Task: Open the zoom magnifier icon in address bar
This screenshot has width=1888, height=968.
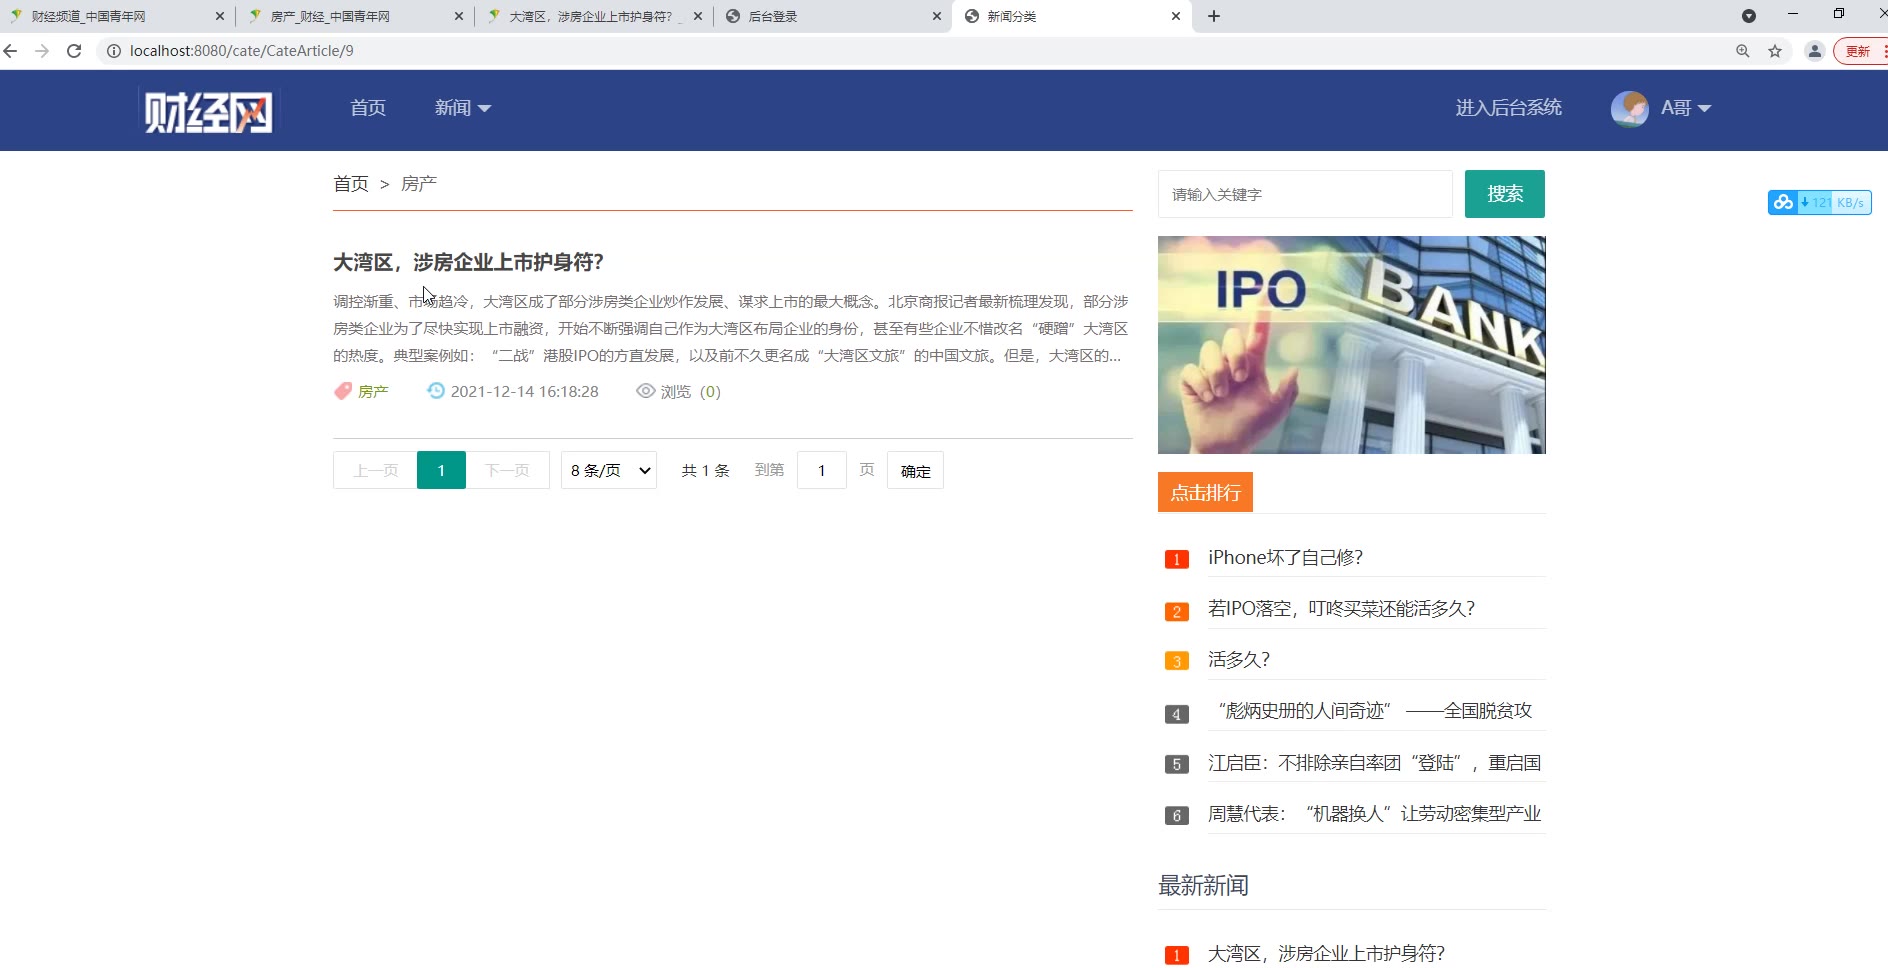Action: pos(1743,51)
